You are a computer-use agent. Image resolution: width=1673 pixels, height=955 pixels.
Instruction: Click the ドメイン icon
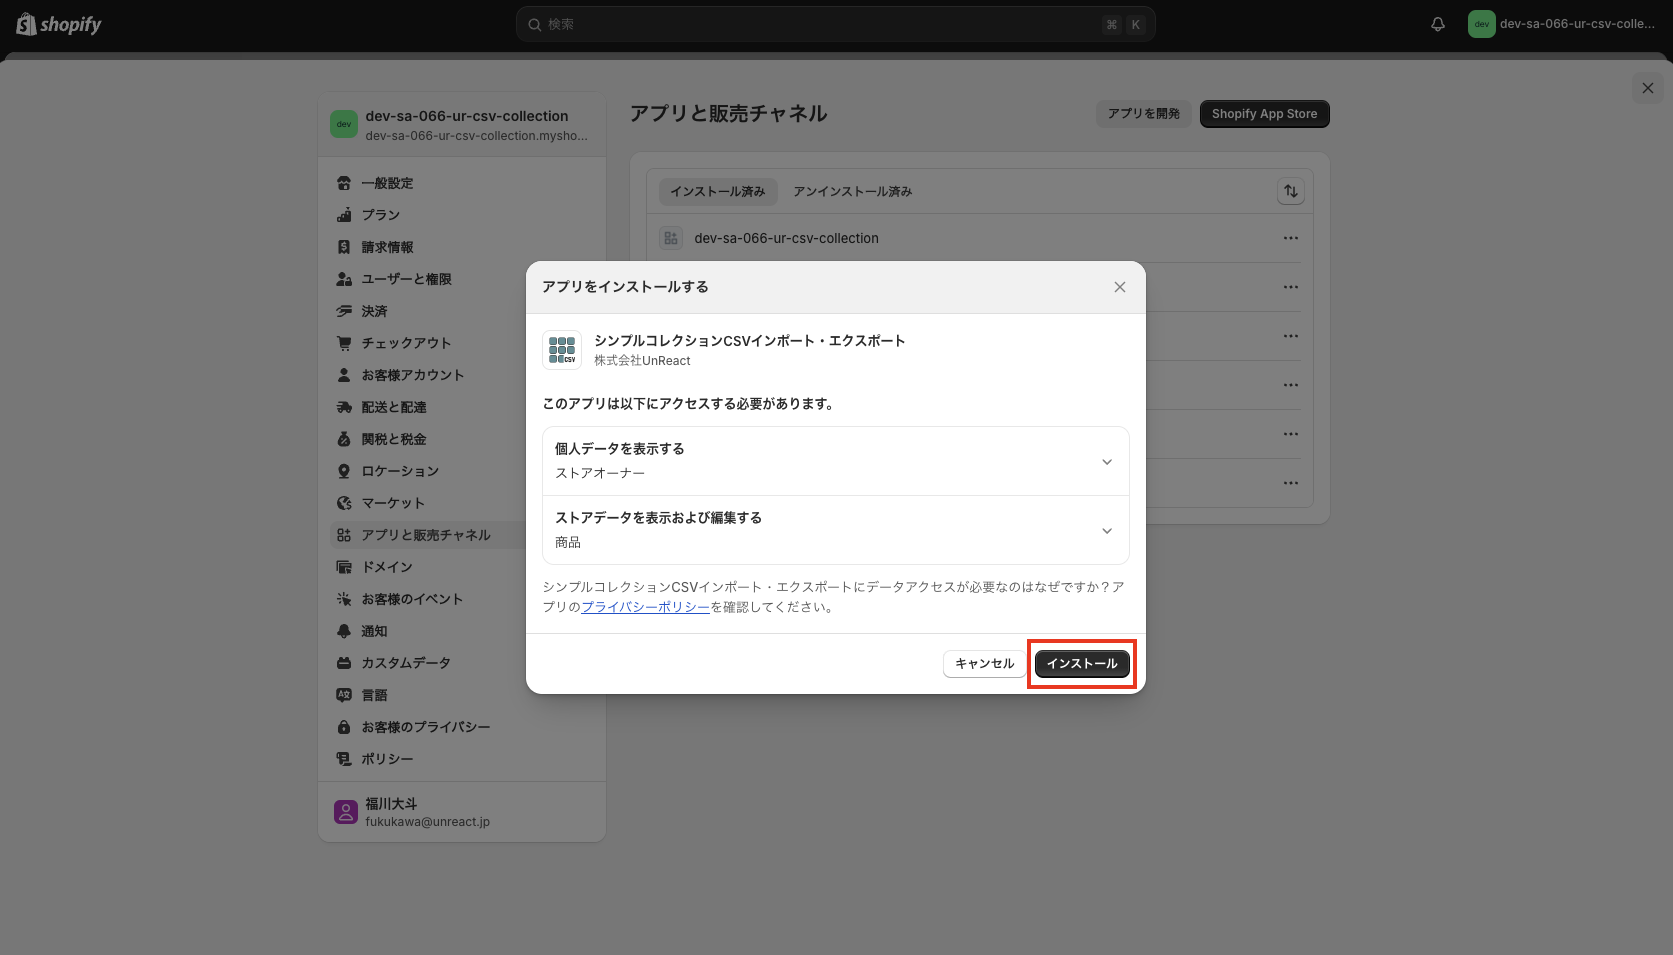[344, 567]
